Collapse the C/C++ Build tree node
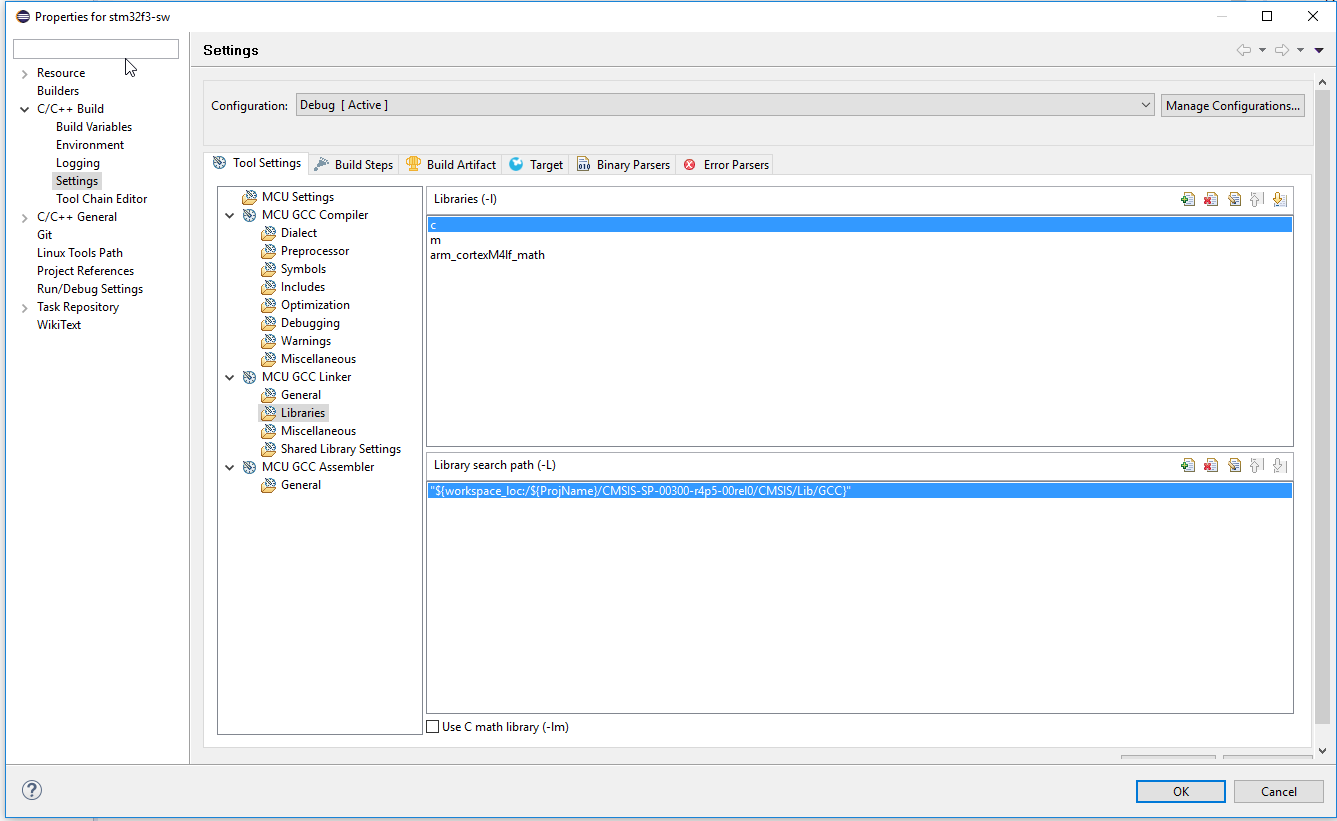1337x821 pixels. coord(24,109)
